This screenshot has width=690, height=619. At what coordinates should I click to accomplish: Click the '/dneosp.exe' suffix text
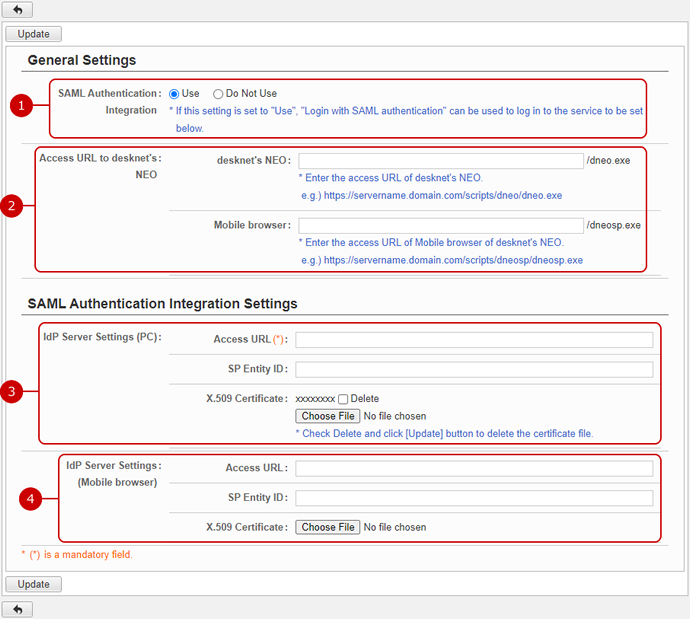613,225
